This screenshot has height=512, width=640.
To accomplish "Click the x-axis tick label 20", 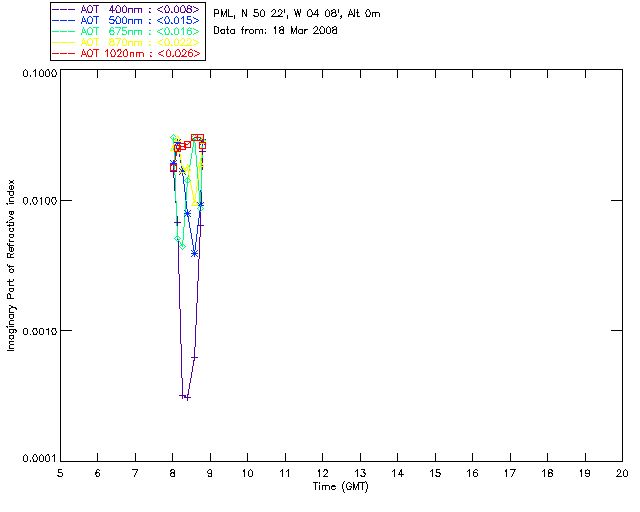I will tap(622, 474).
